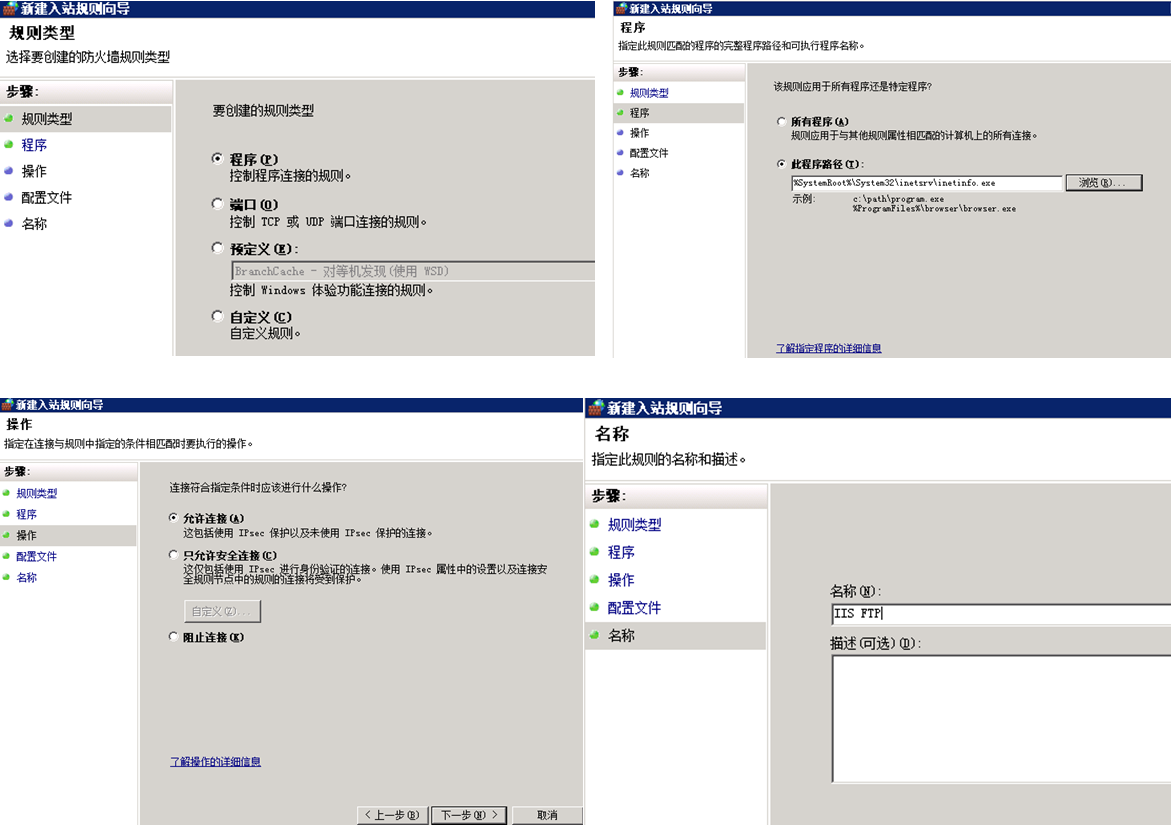Select the 端口(O) rule type radio button

point(218,204)
